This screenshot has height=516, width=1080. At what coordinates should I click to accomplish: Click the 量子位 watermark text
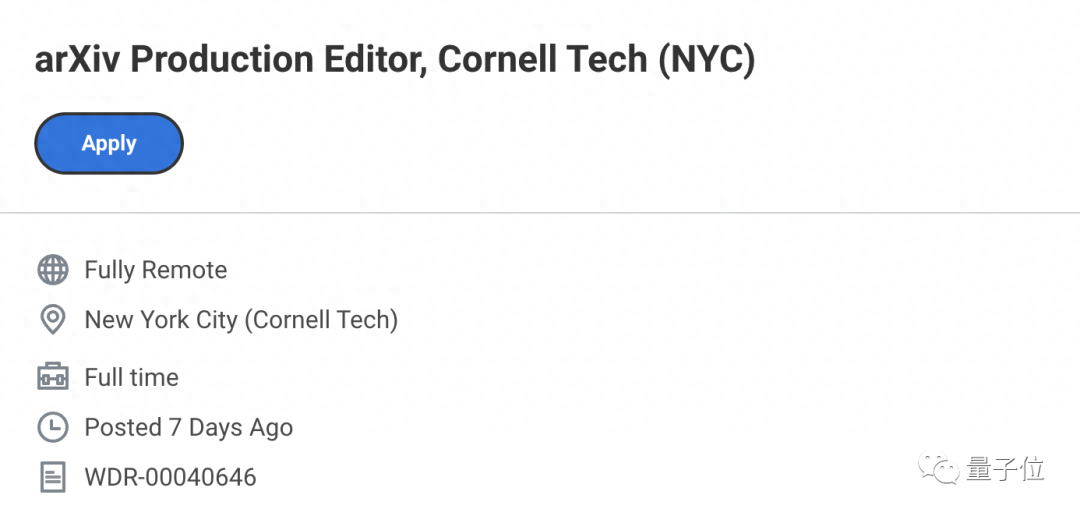(x=1004, y=468)
